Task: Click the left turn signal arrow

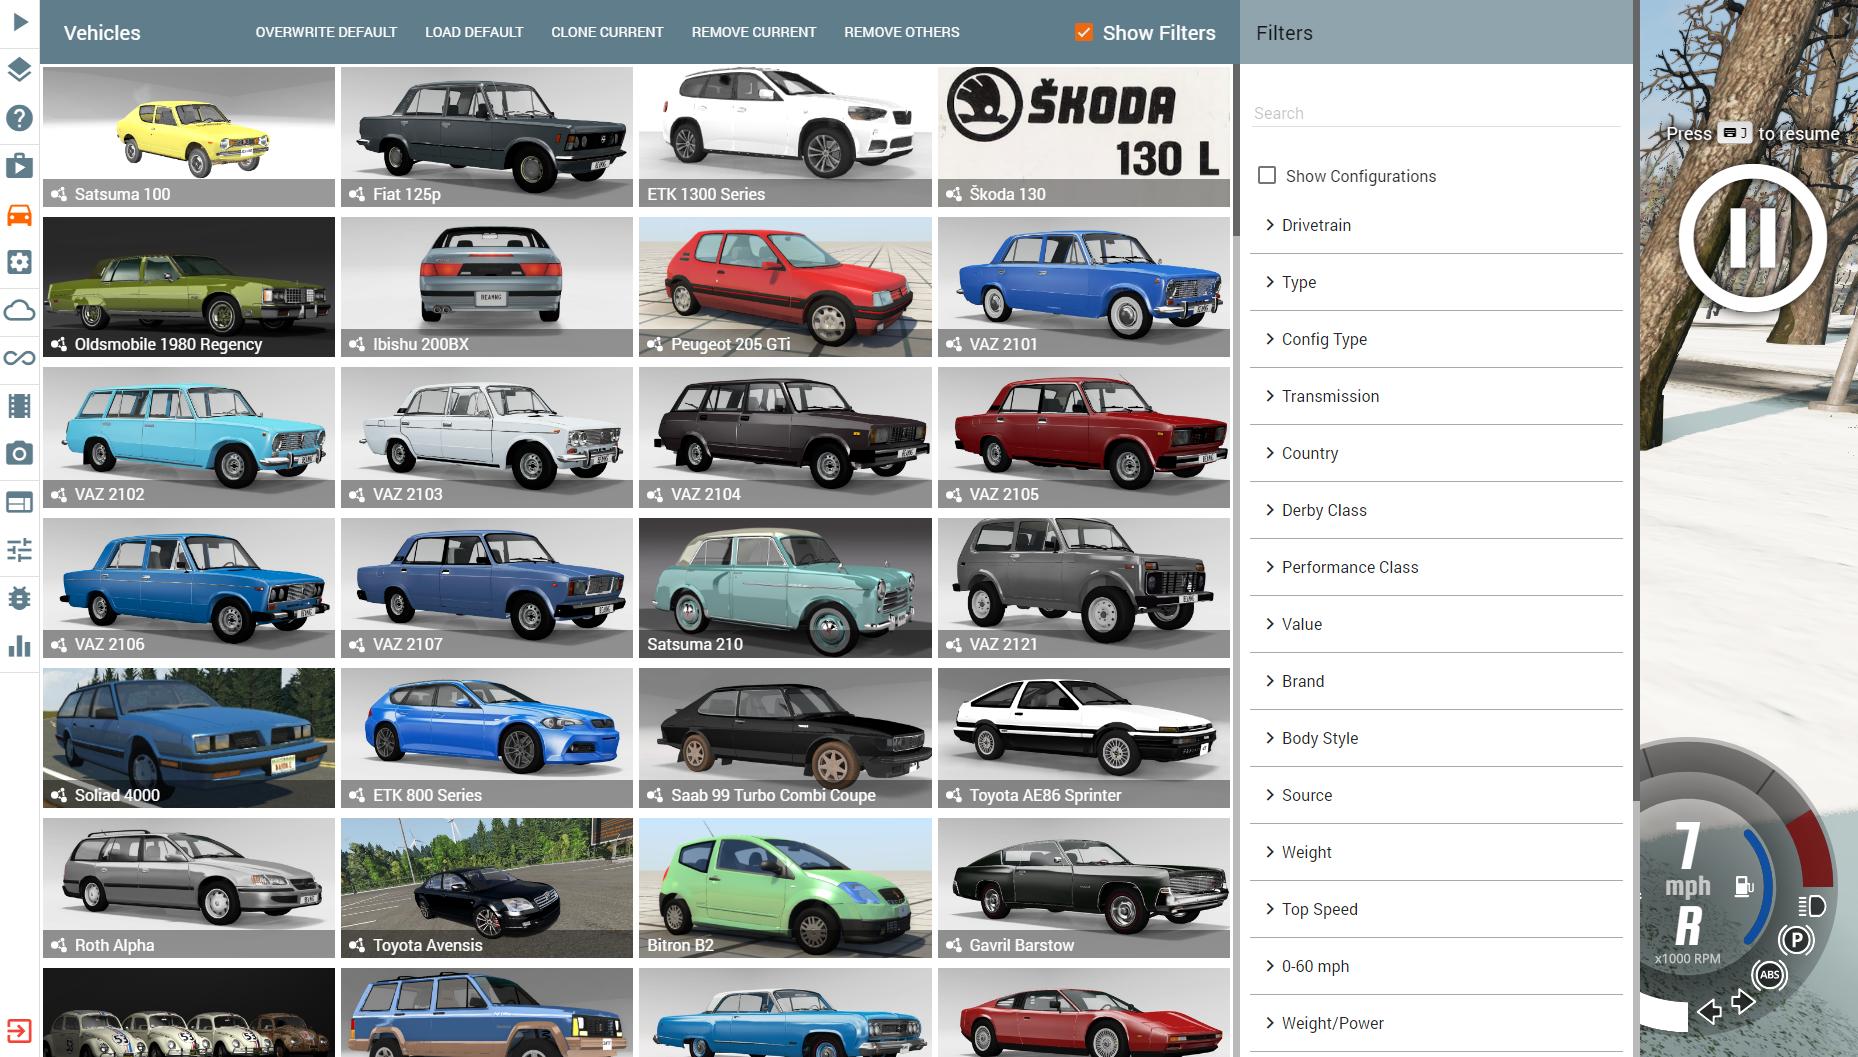Action: 1710,1012
